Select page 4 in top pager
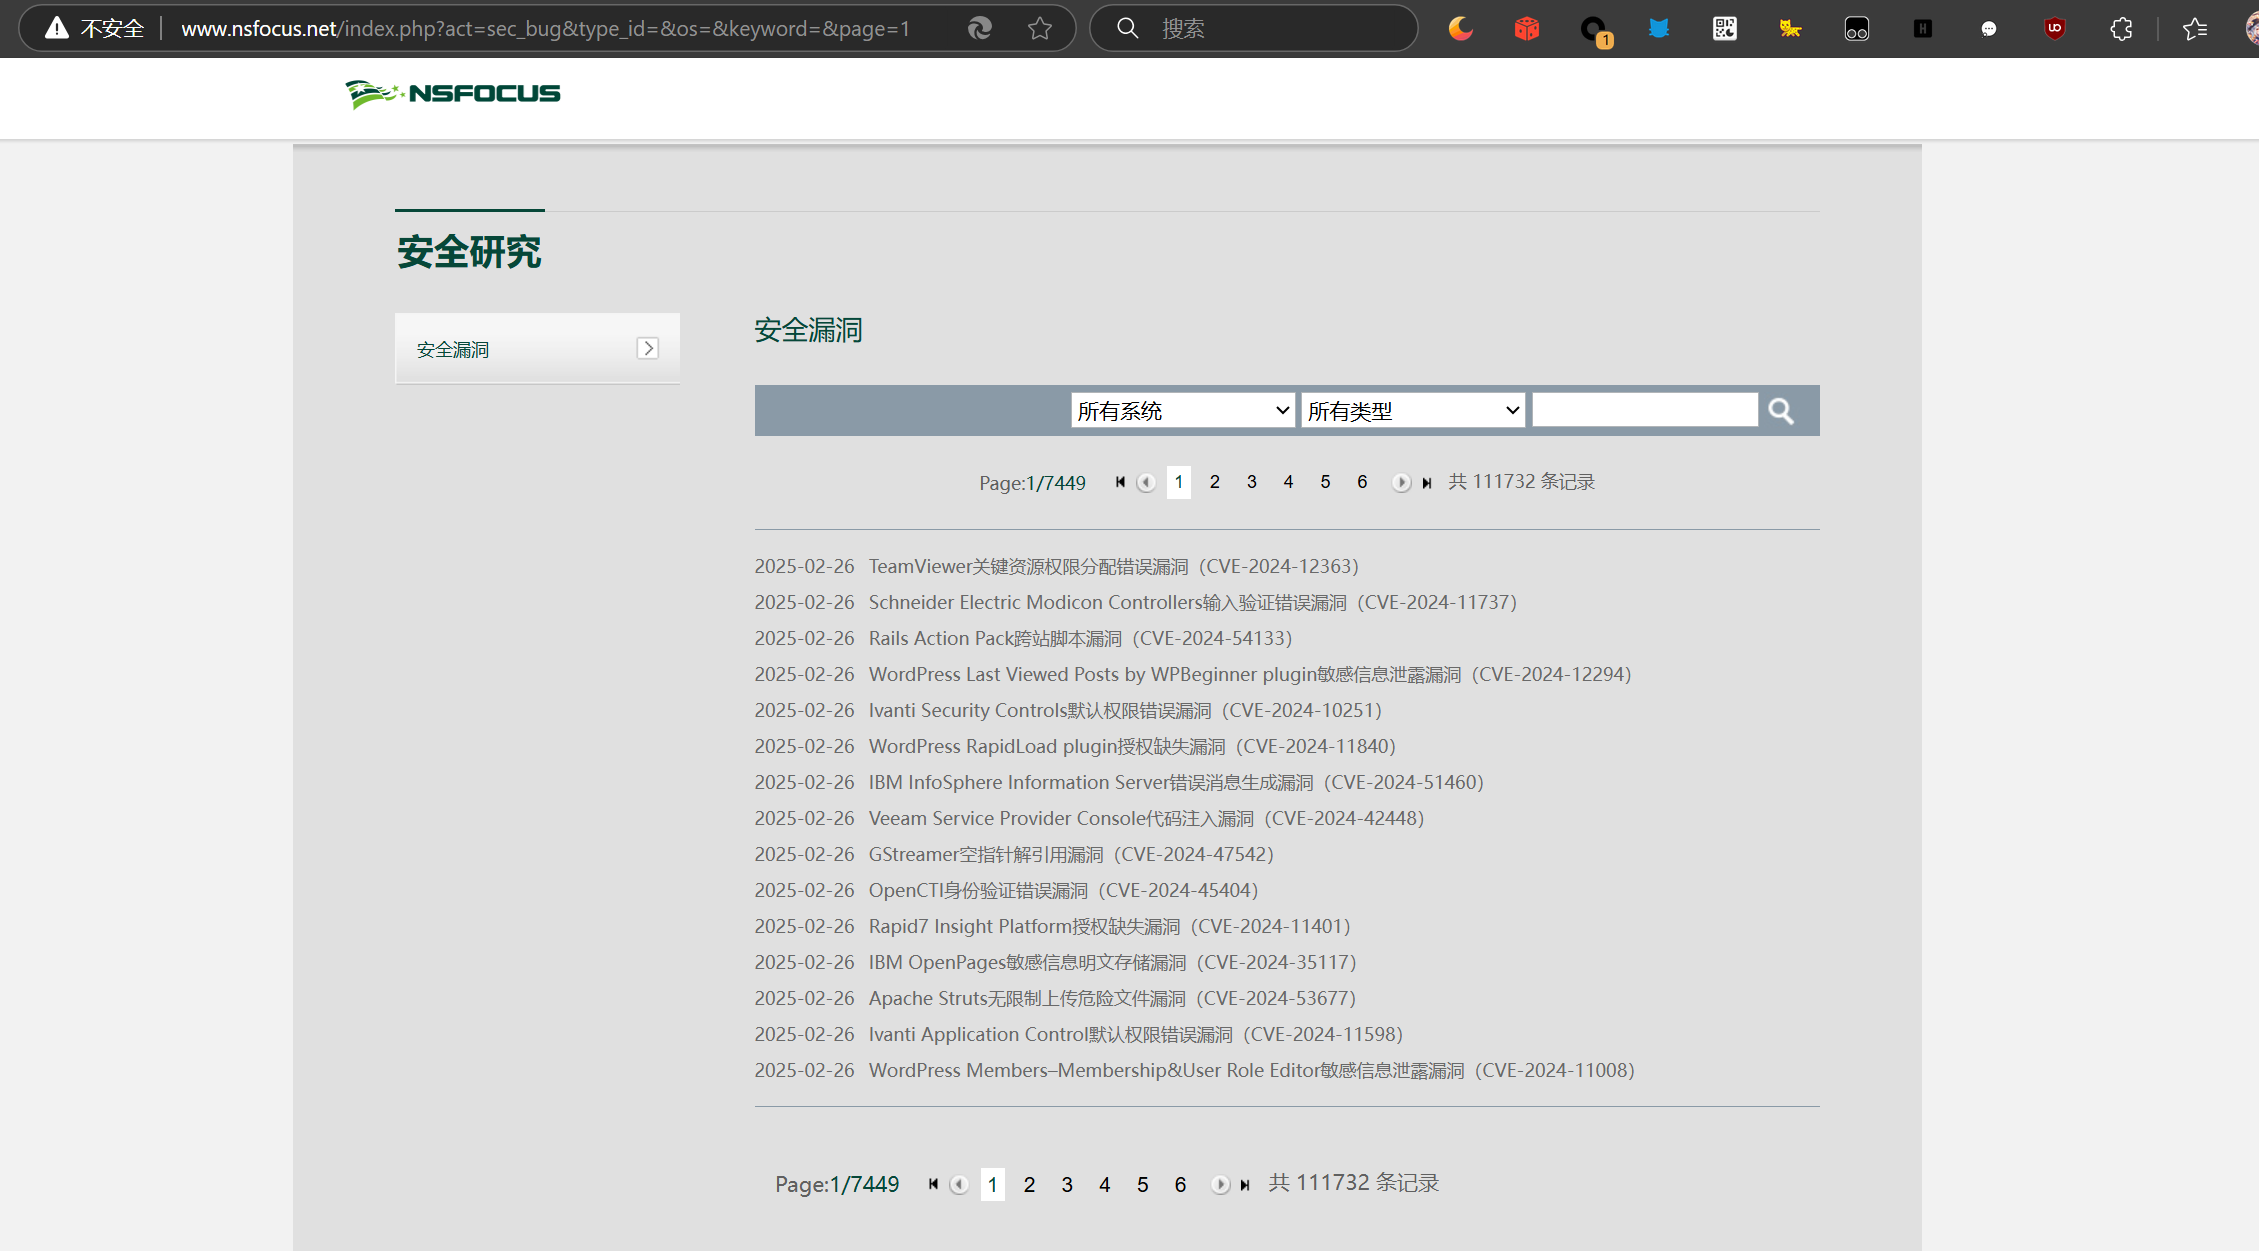The height and width of the screenshot is (1251, 2259). pos(1289,482)
